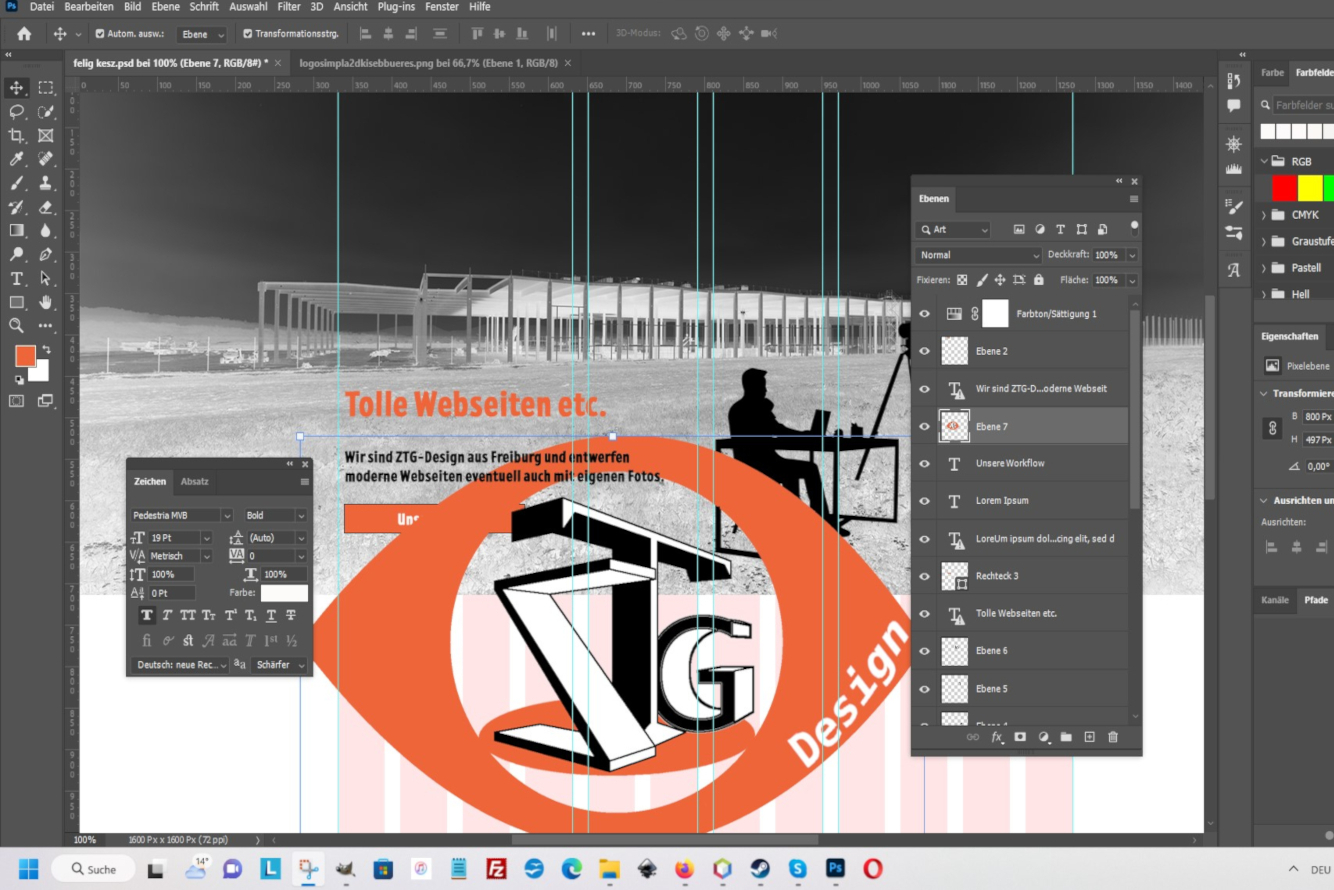Image resolution: width=1334 pixels, height=890 pixels.
Task: Hide the Rechteck 3 layer
Action: coord(924,576)
